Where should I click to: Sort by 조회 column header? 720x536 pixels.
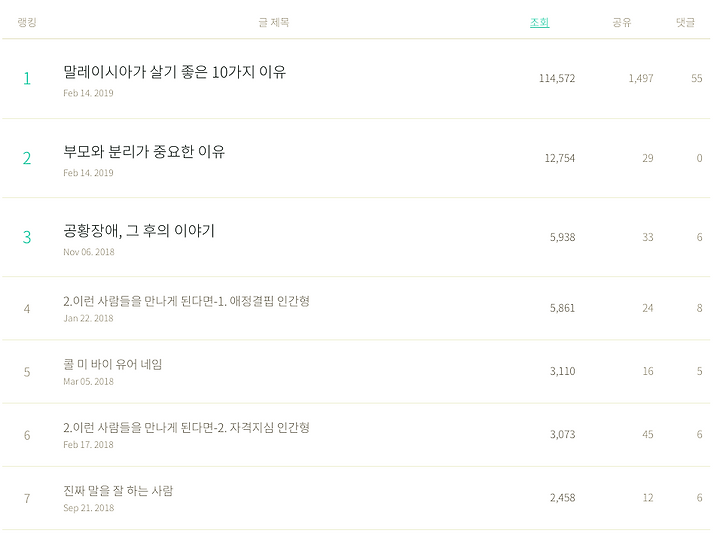[x=540, y=22]
